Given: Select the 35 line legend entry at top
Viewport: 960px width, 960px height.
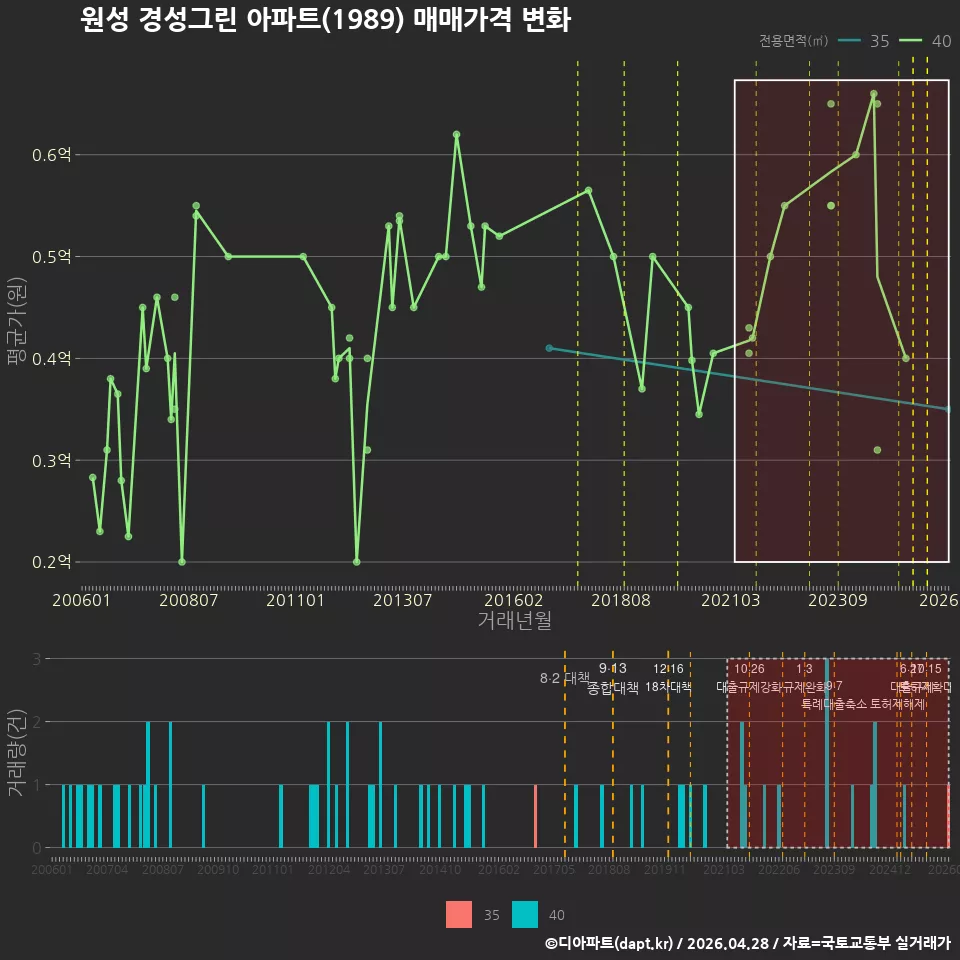Looking at the screenshot, I should (x=863, y=41).
